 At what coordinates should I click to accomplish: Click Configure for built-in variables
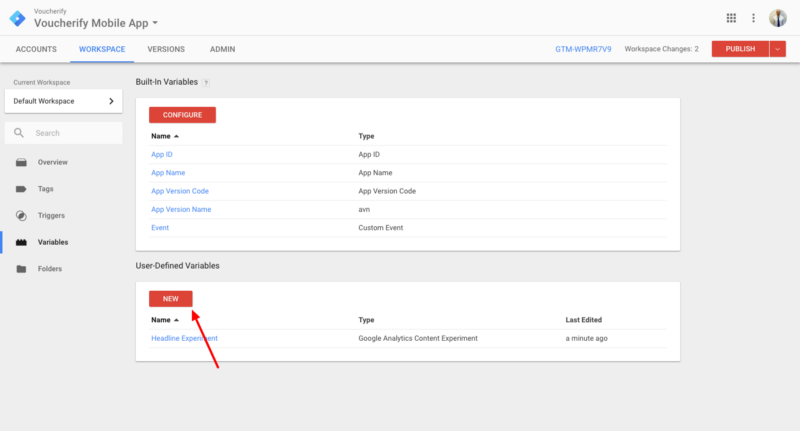[182, 115]
